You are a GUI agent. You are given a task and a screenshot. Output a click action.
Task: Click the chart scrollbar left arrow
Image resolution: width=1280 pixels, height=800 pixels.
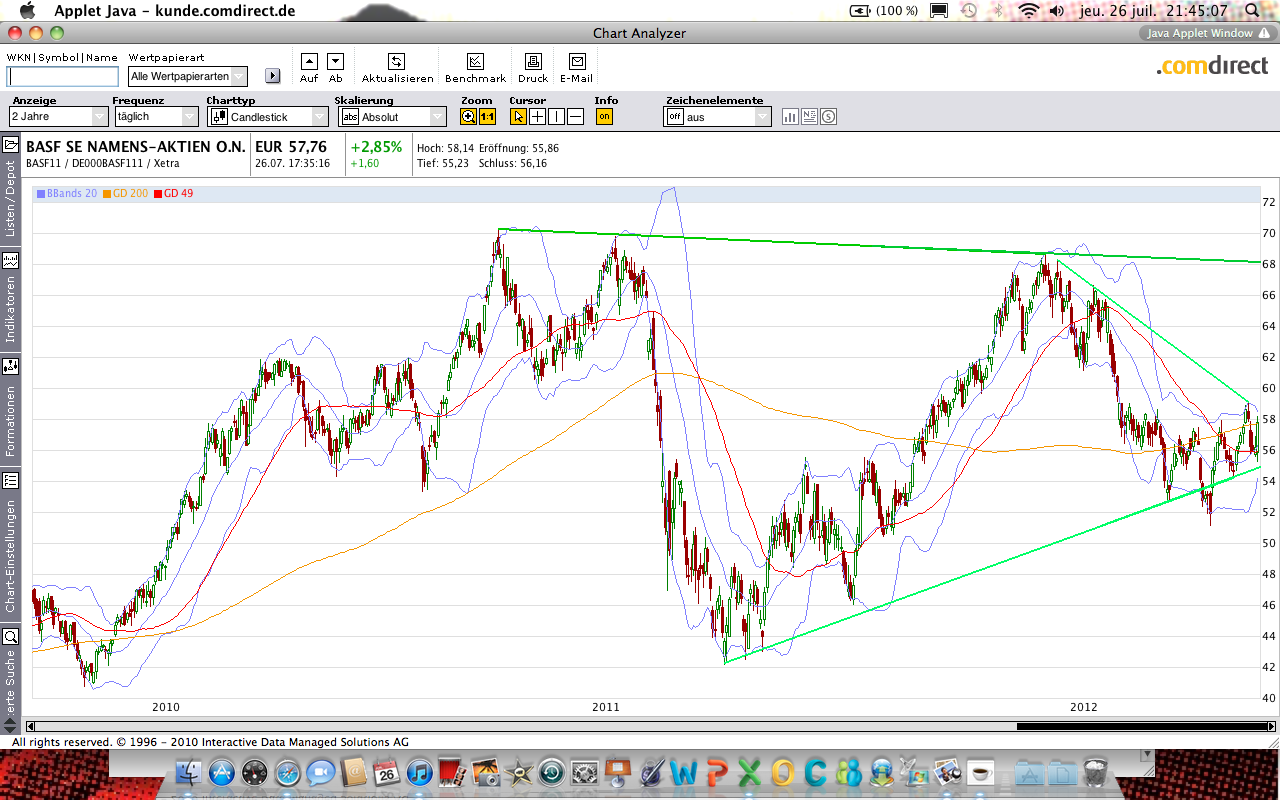30,727
